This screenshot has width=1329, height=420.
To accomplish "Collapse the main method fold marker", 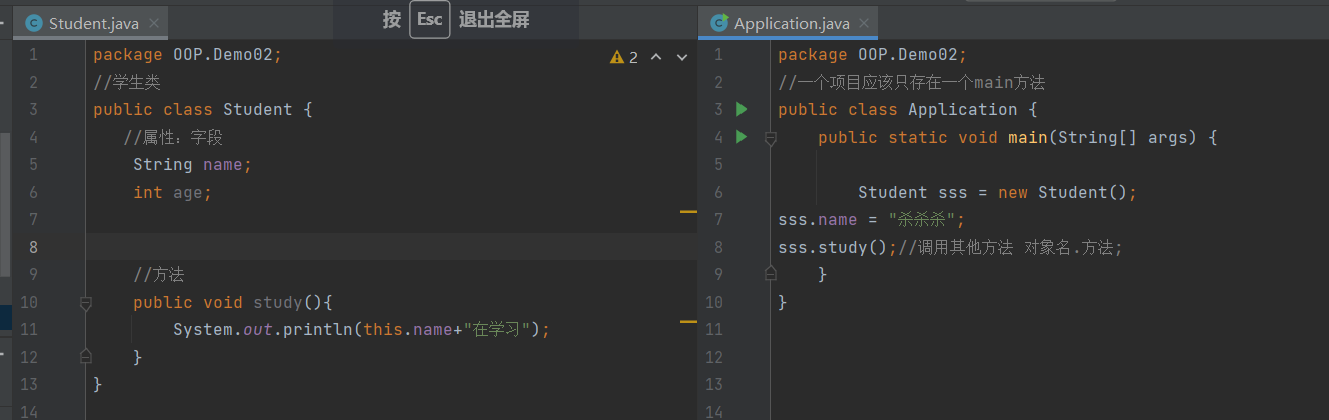I will click(770, 138).
